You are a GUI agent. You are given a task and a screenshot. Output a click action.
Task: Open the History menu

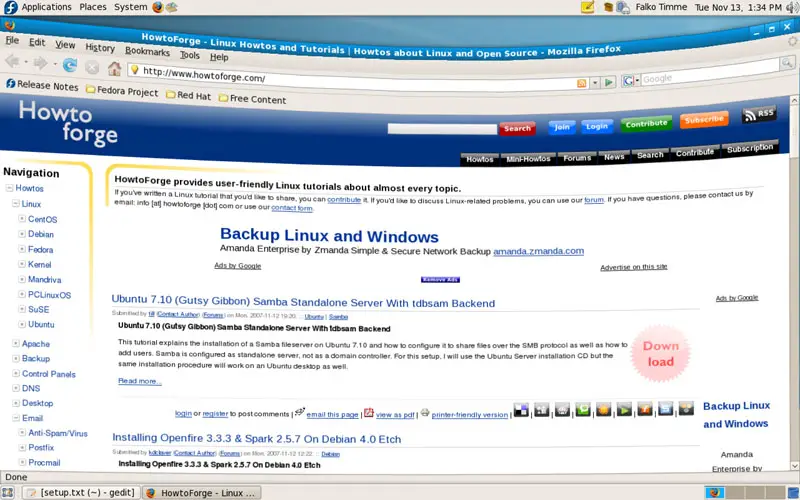click(100, 47)
